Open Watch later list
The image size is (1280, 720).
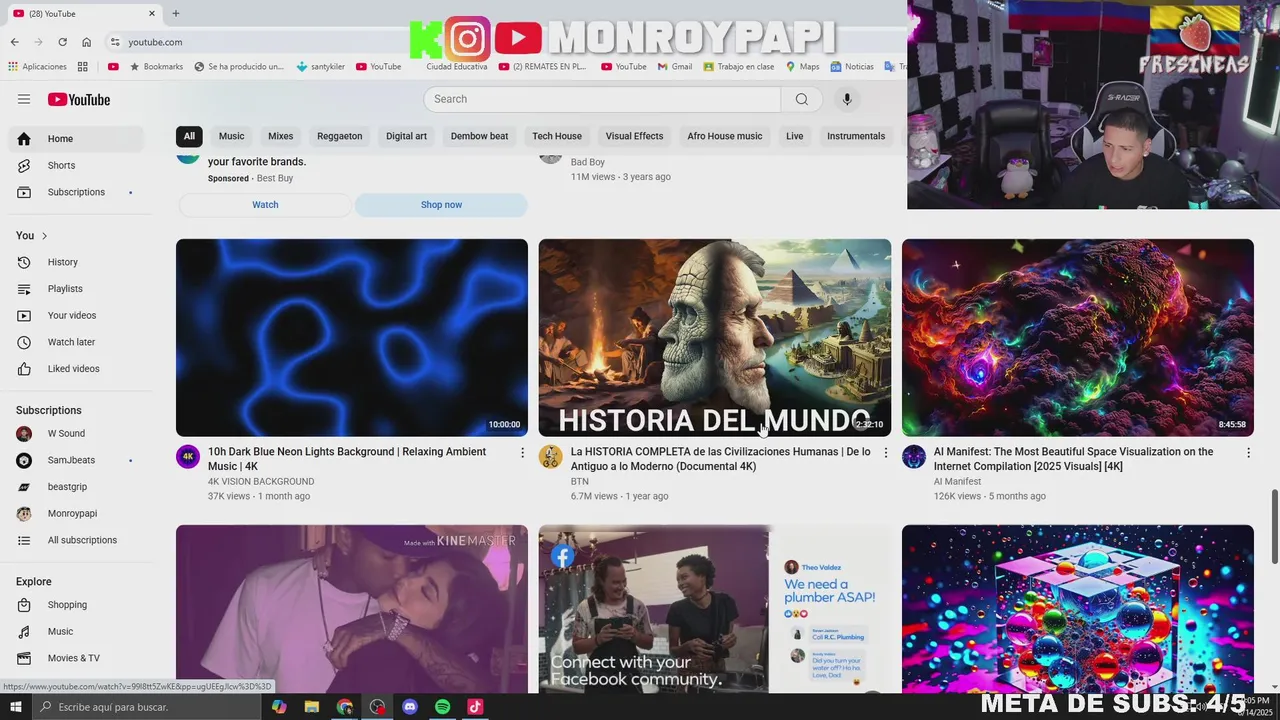tap(76, 342)
